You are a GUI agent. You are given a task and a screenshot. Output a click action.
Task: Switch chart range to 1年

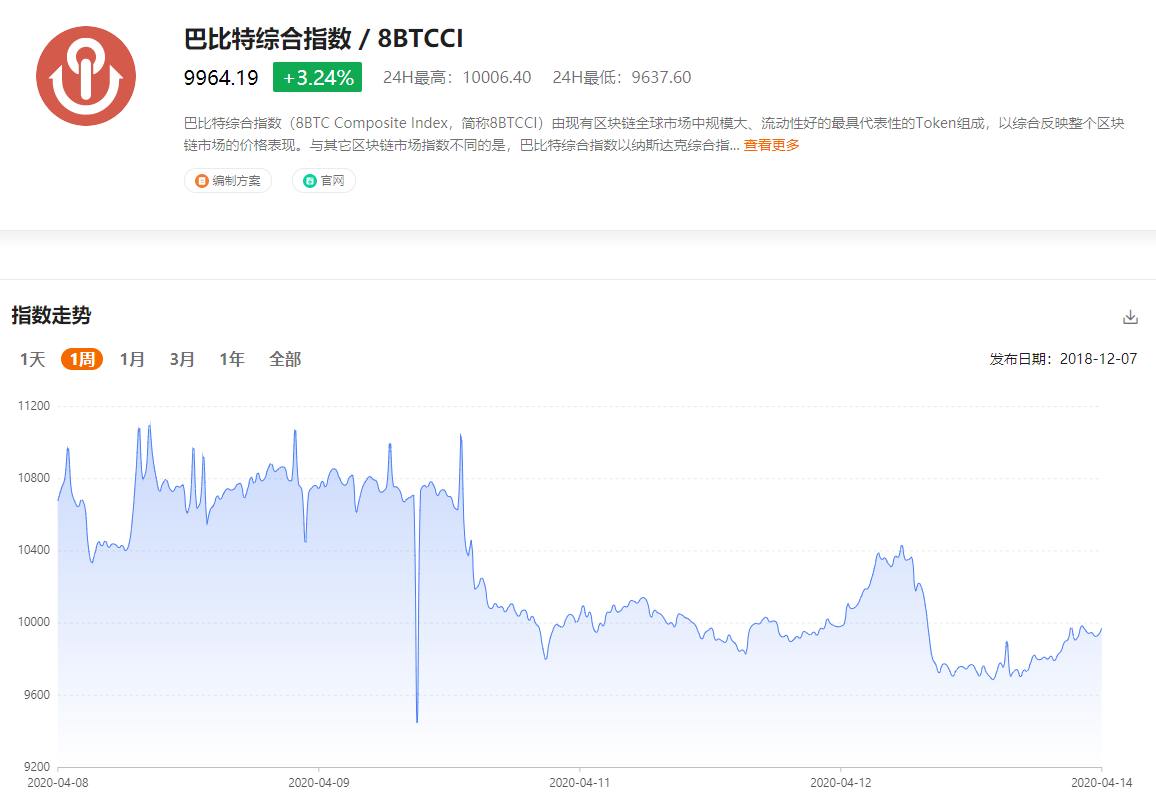point(231,359)
